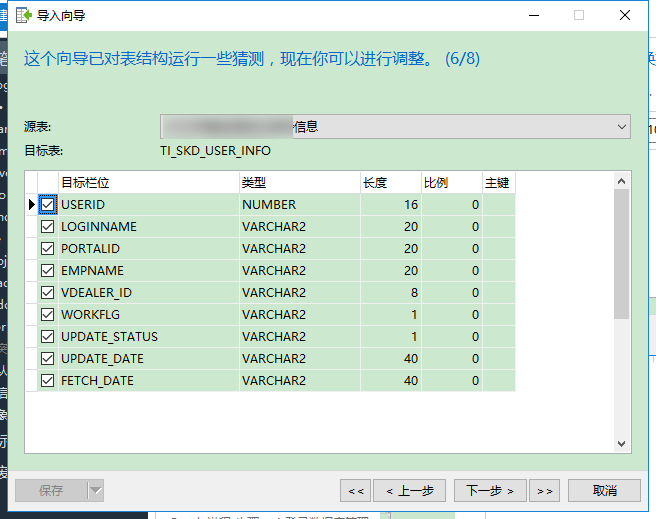Select the EMPNAME field name cell
Viewport: 656px width, 519px height.
149,271
